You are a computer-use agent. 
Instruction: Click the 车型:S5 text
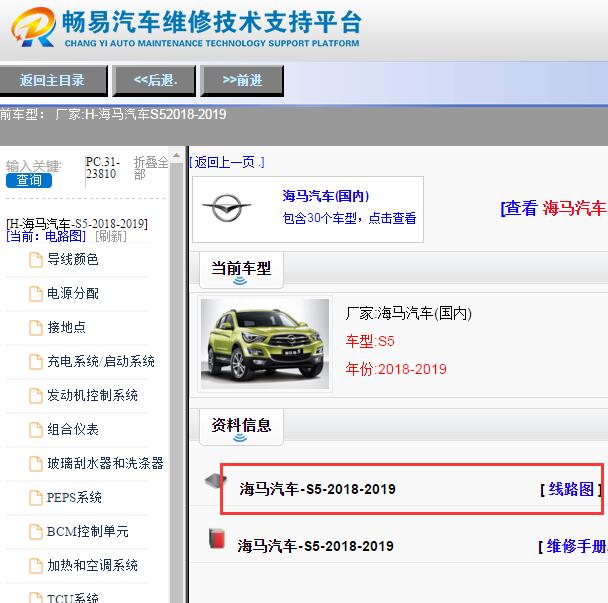pyautogui.click(x=370, y=341)
